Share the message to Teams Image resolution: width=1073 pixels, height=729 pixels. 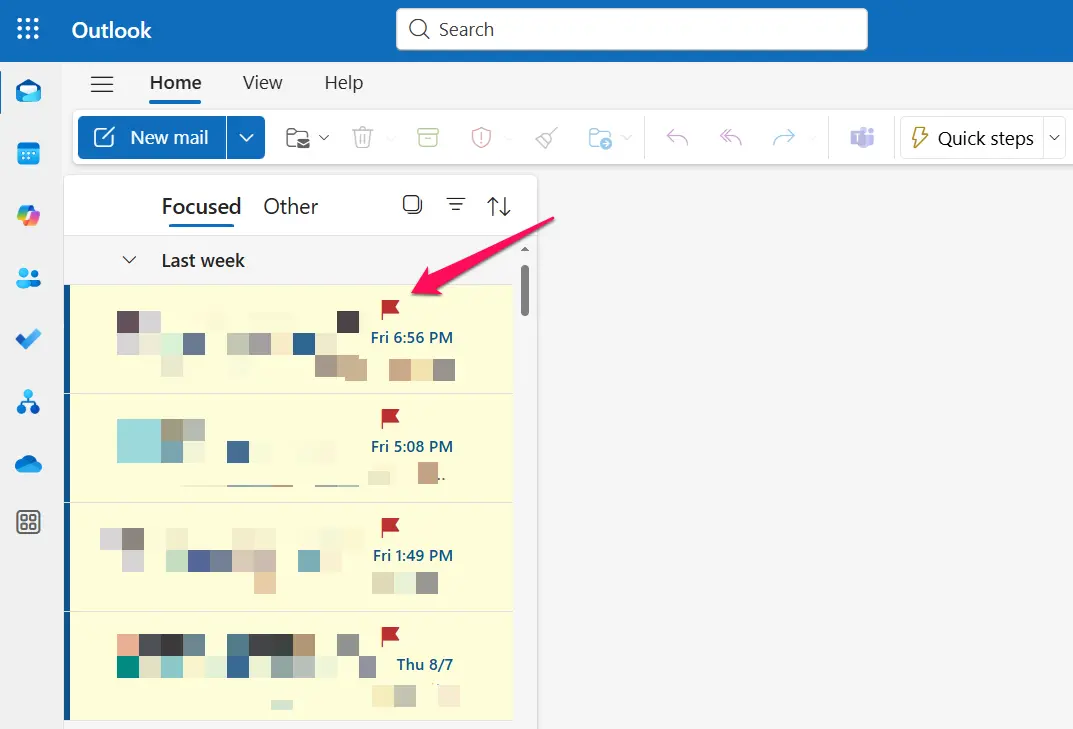point(861,137)
